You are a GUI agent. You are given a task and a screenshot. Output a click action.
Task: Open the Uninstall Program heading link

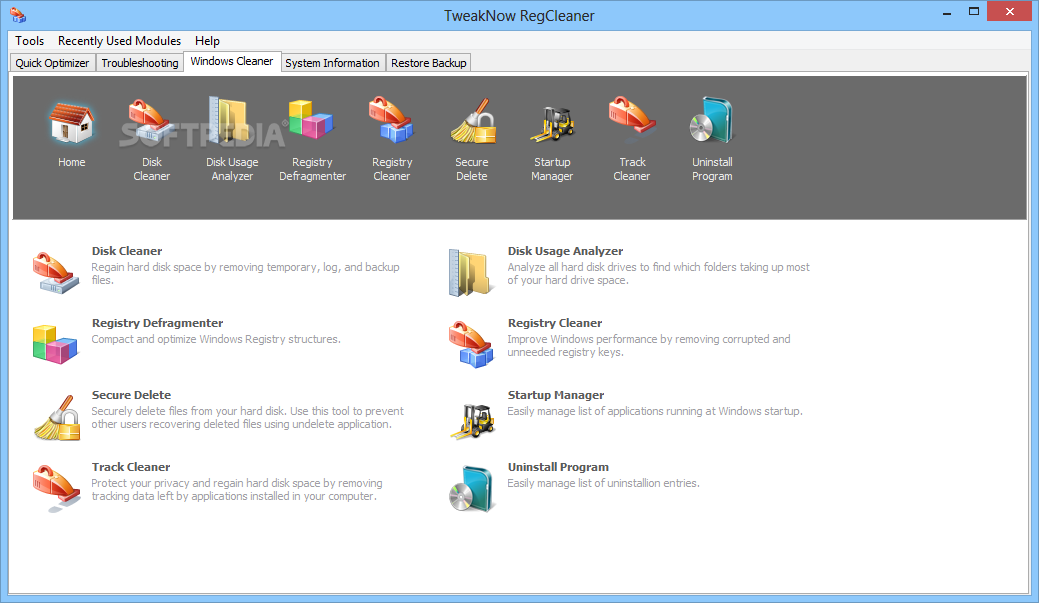(x=558, y=467)
